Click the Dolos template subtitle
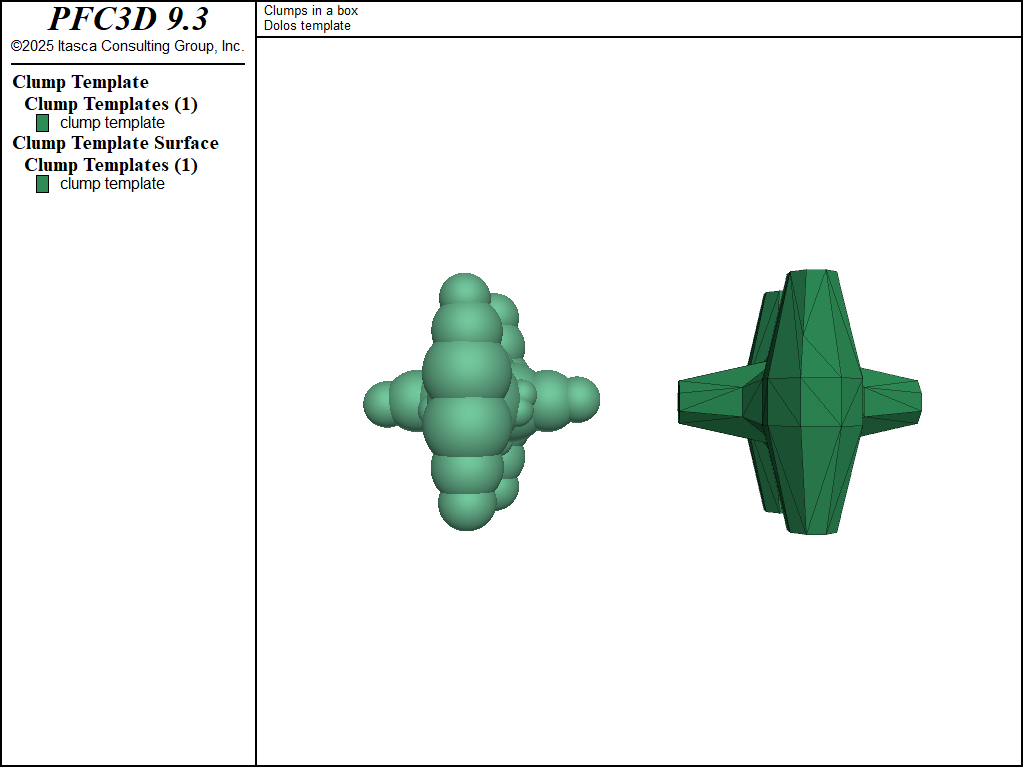 tap(303, 25)
